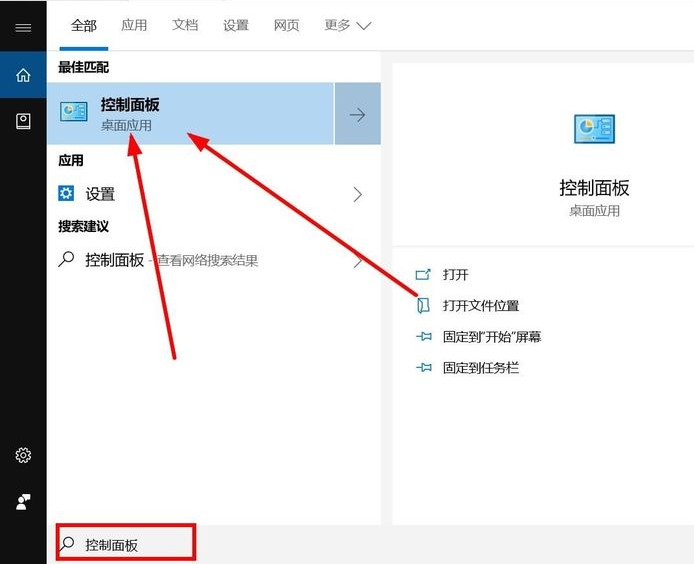Click the magnifier icon in search box
The height and width of the screenshot is (564, 694).
point(68,544)
